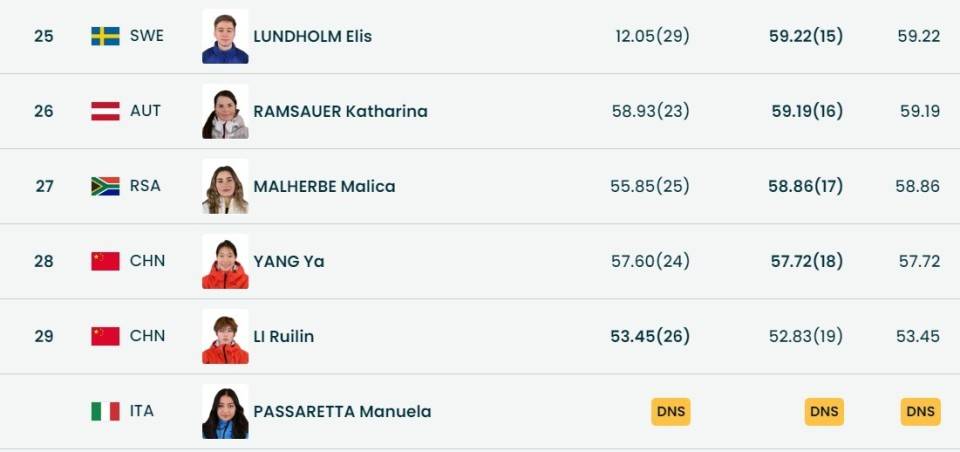This screenshot has height=452, width=960.
Task: Open LI Ruilin athlete photo
Action: [x=225, y=336]
